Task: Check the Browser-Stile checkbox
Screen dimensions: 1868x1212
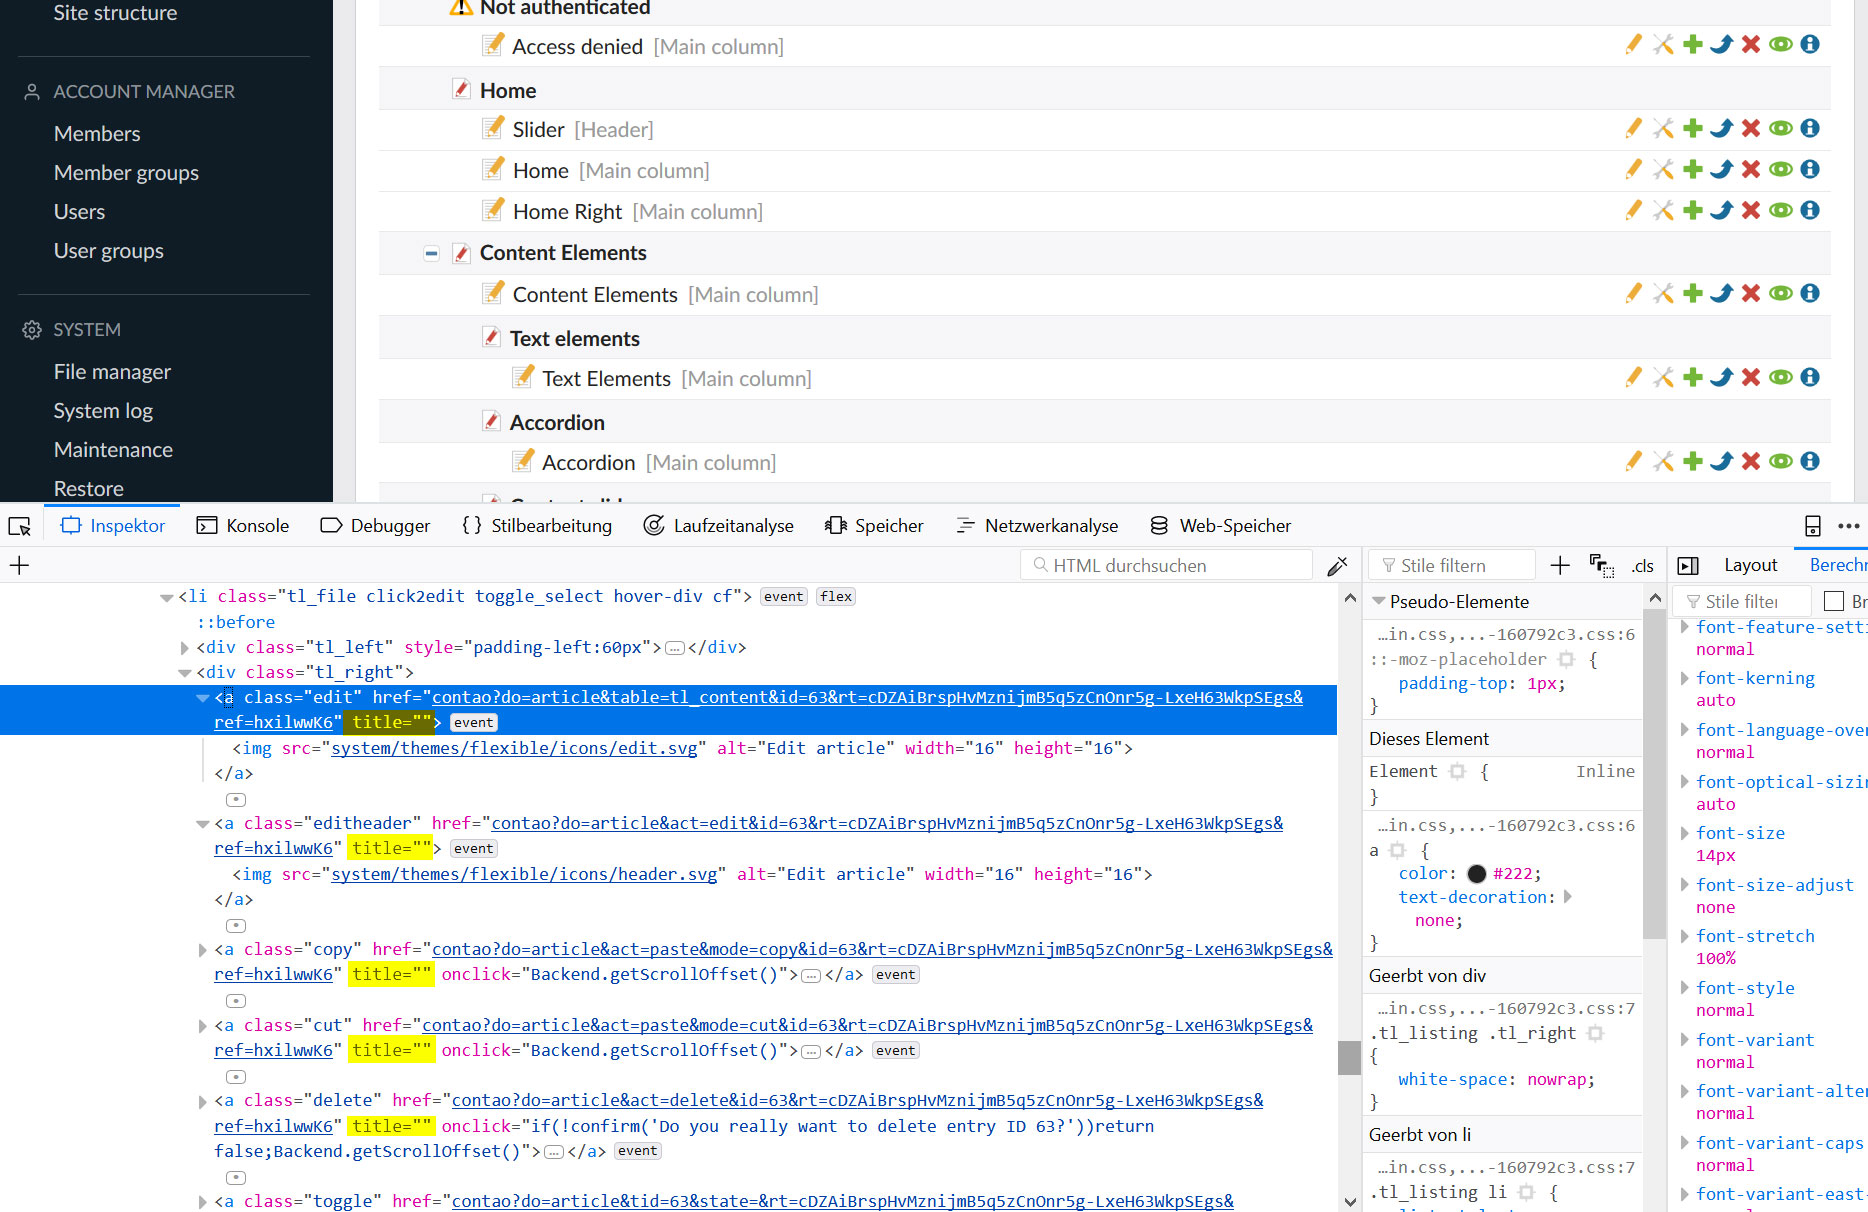Action: click(x=1834, y=601)
